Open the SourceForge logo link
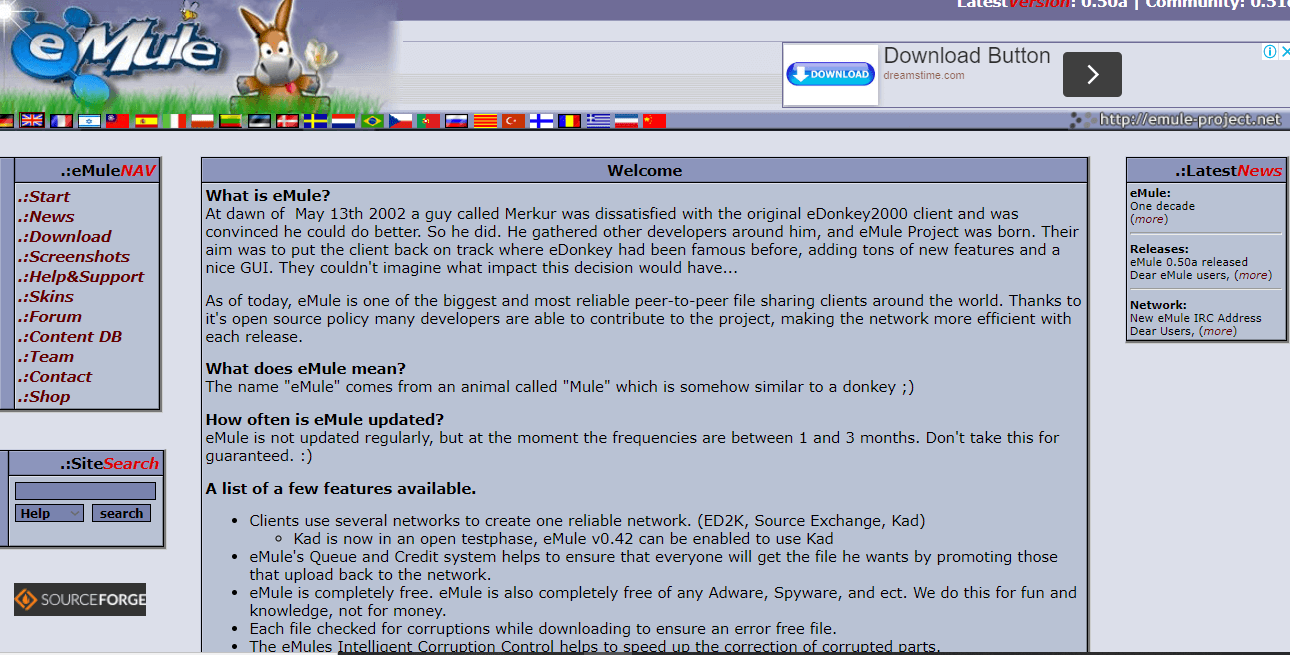 click(x=80, y=600)
